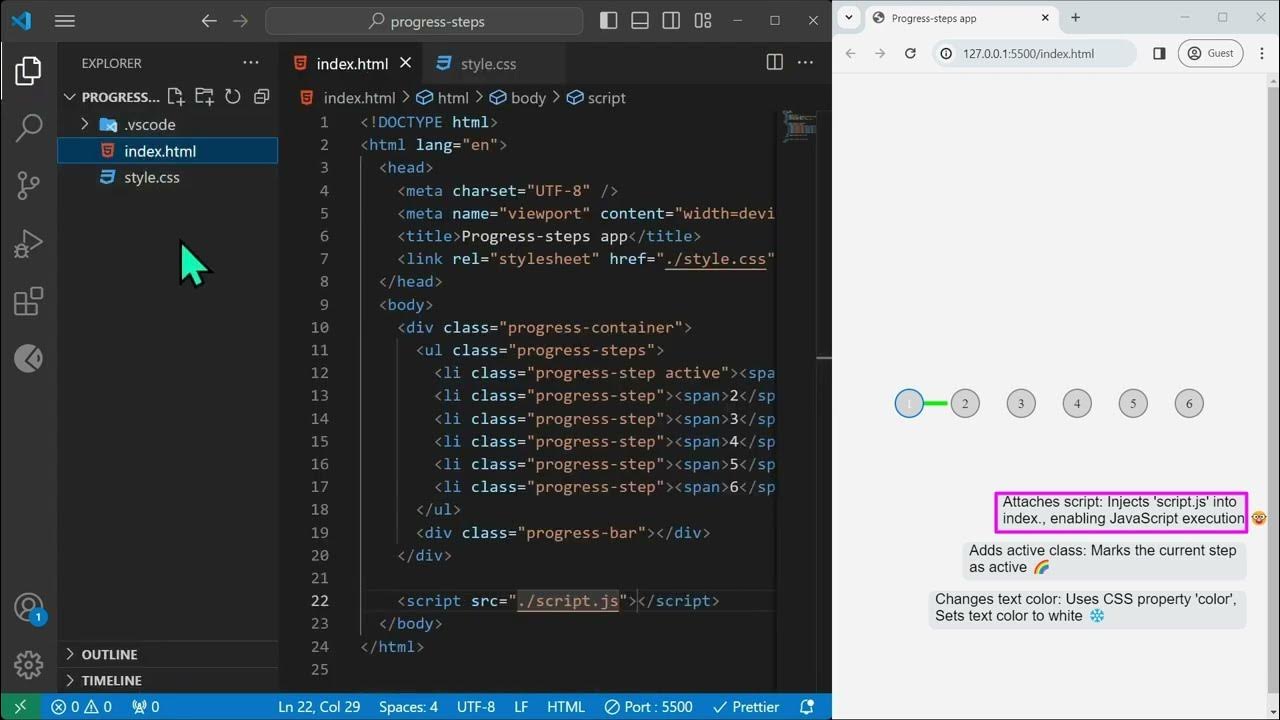The height and width of the screenshot is (720, 1280).
Task: Go forward in VS Code navigation
Action: 240,20
